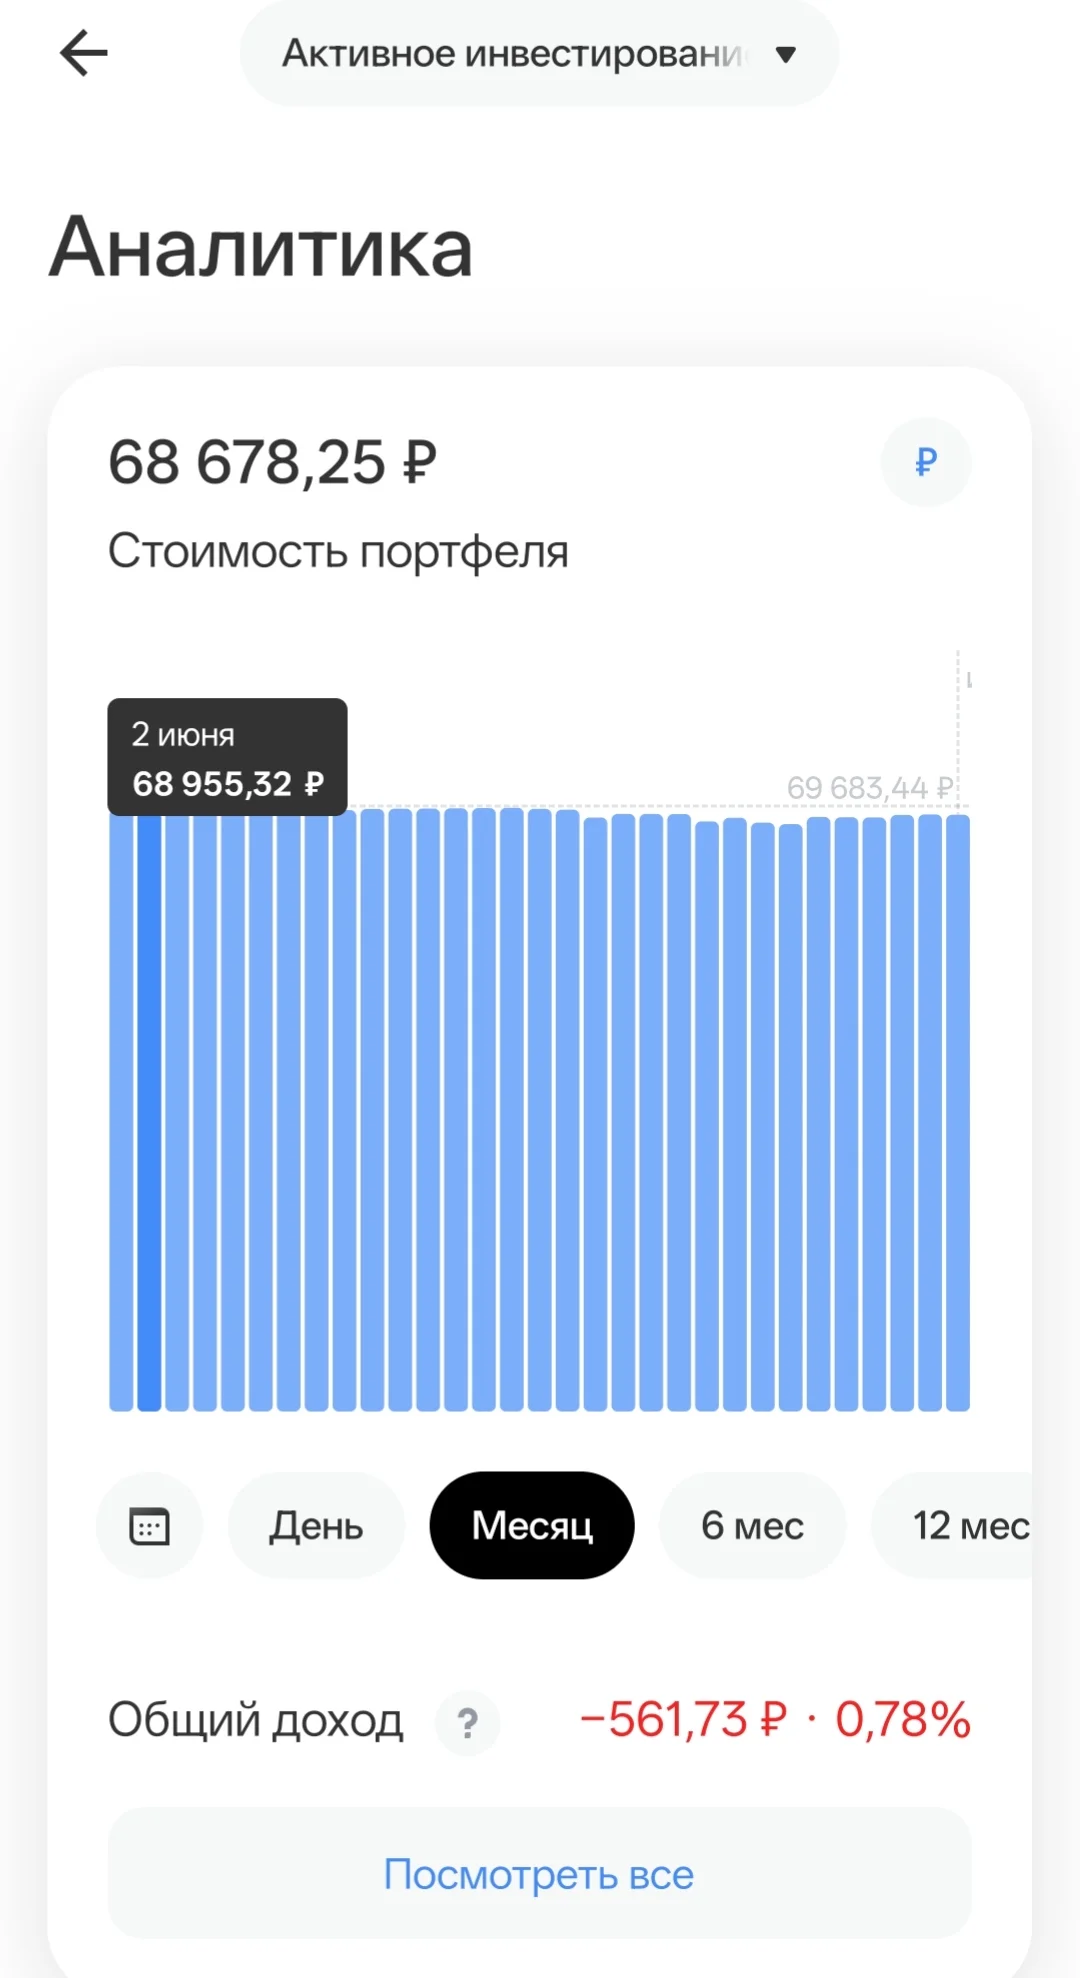
Task: Tap the back arrow icon
Action: pyautogui.click(x=84, y=53)
